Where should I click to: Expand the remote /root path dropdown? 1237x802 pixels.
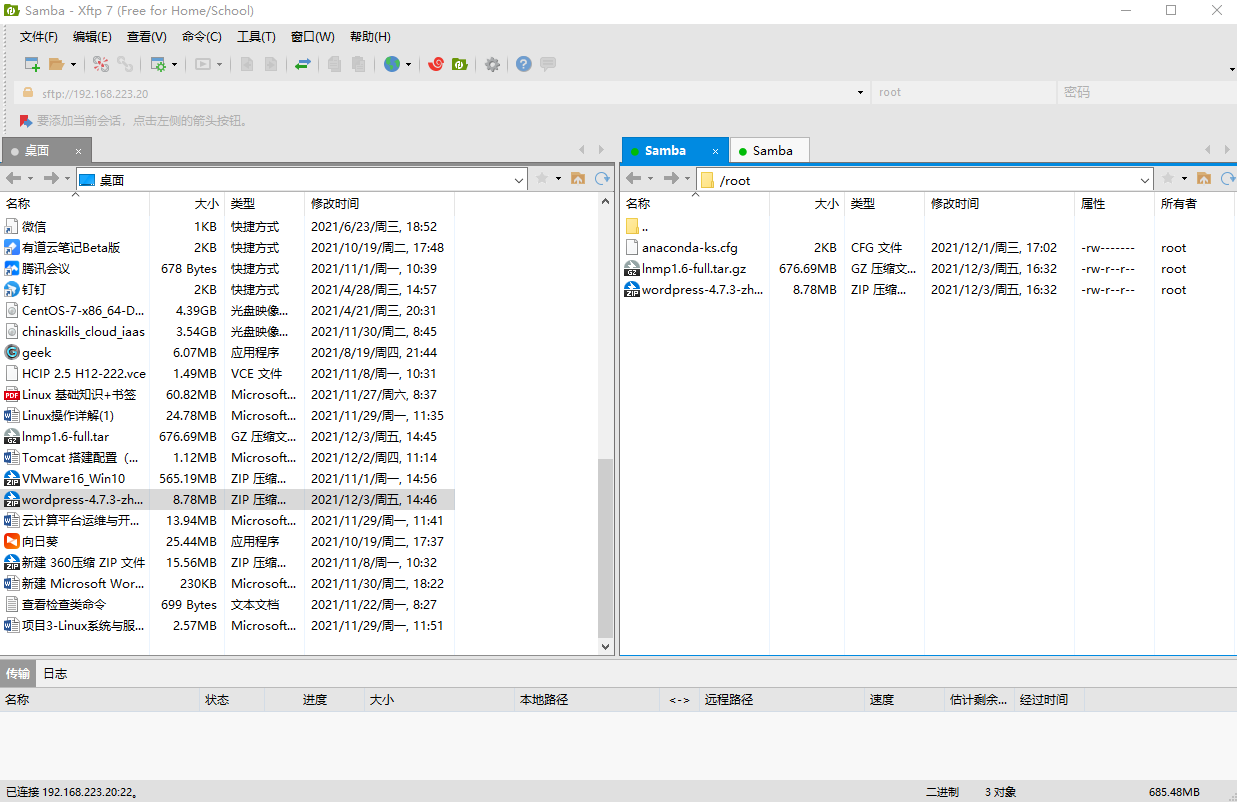pyautogui.click(x=1145, y=180)
